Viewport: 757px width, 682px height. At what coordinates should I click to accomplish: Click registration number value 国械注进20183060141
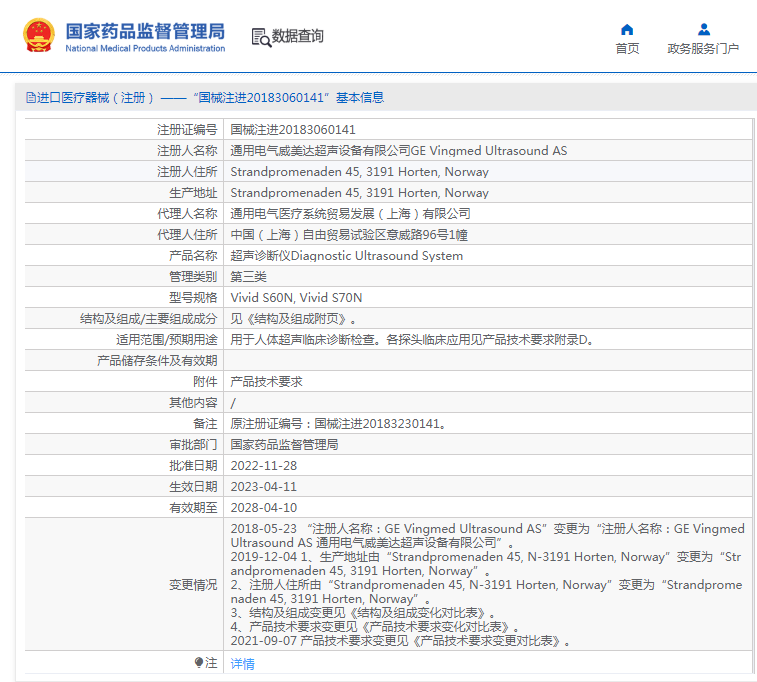click(x=293, y=130)
